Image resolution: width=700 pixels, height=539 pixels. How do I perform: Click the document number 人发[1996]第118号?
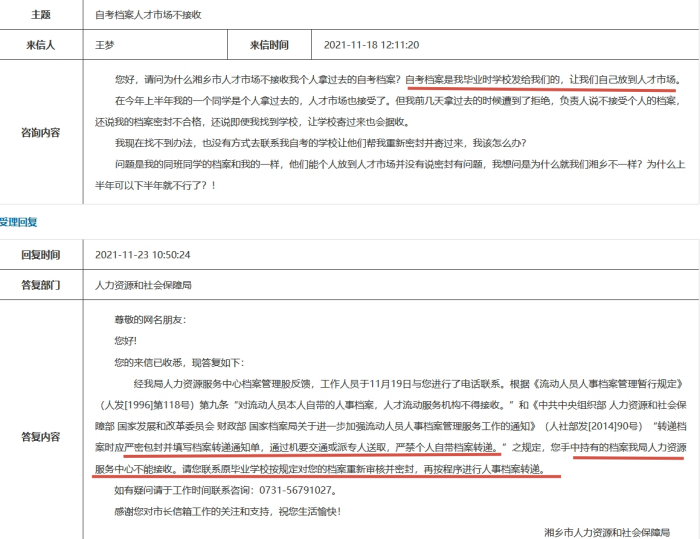coord(148,405)
